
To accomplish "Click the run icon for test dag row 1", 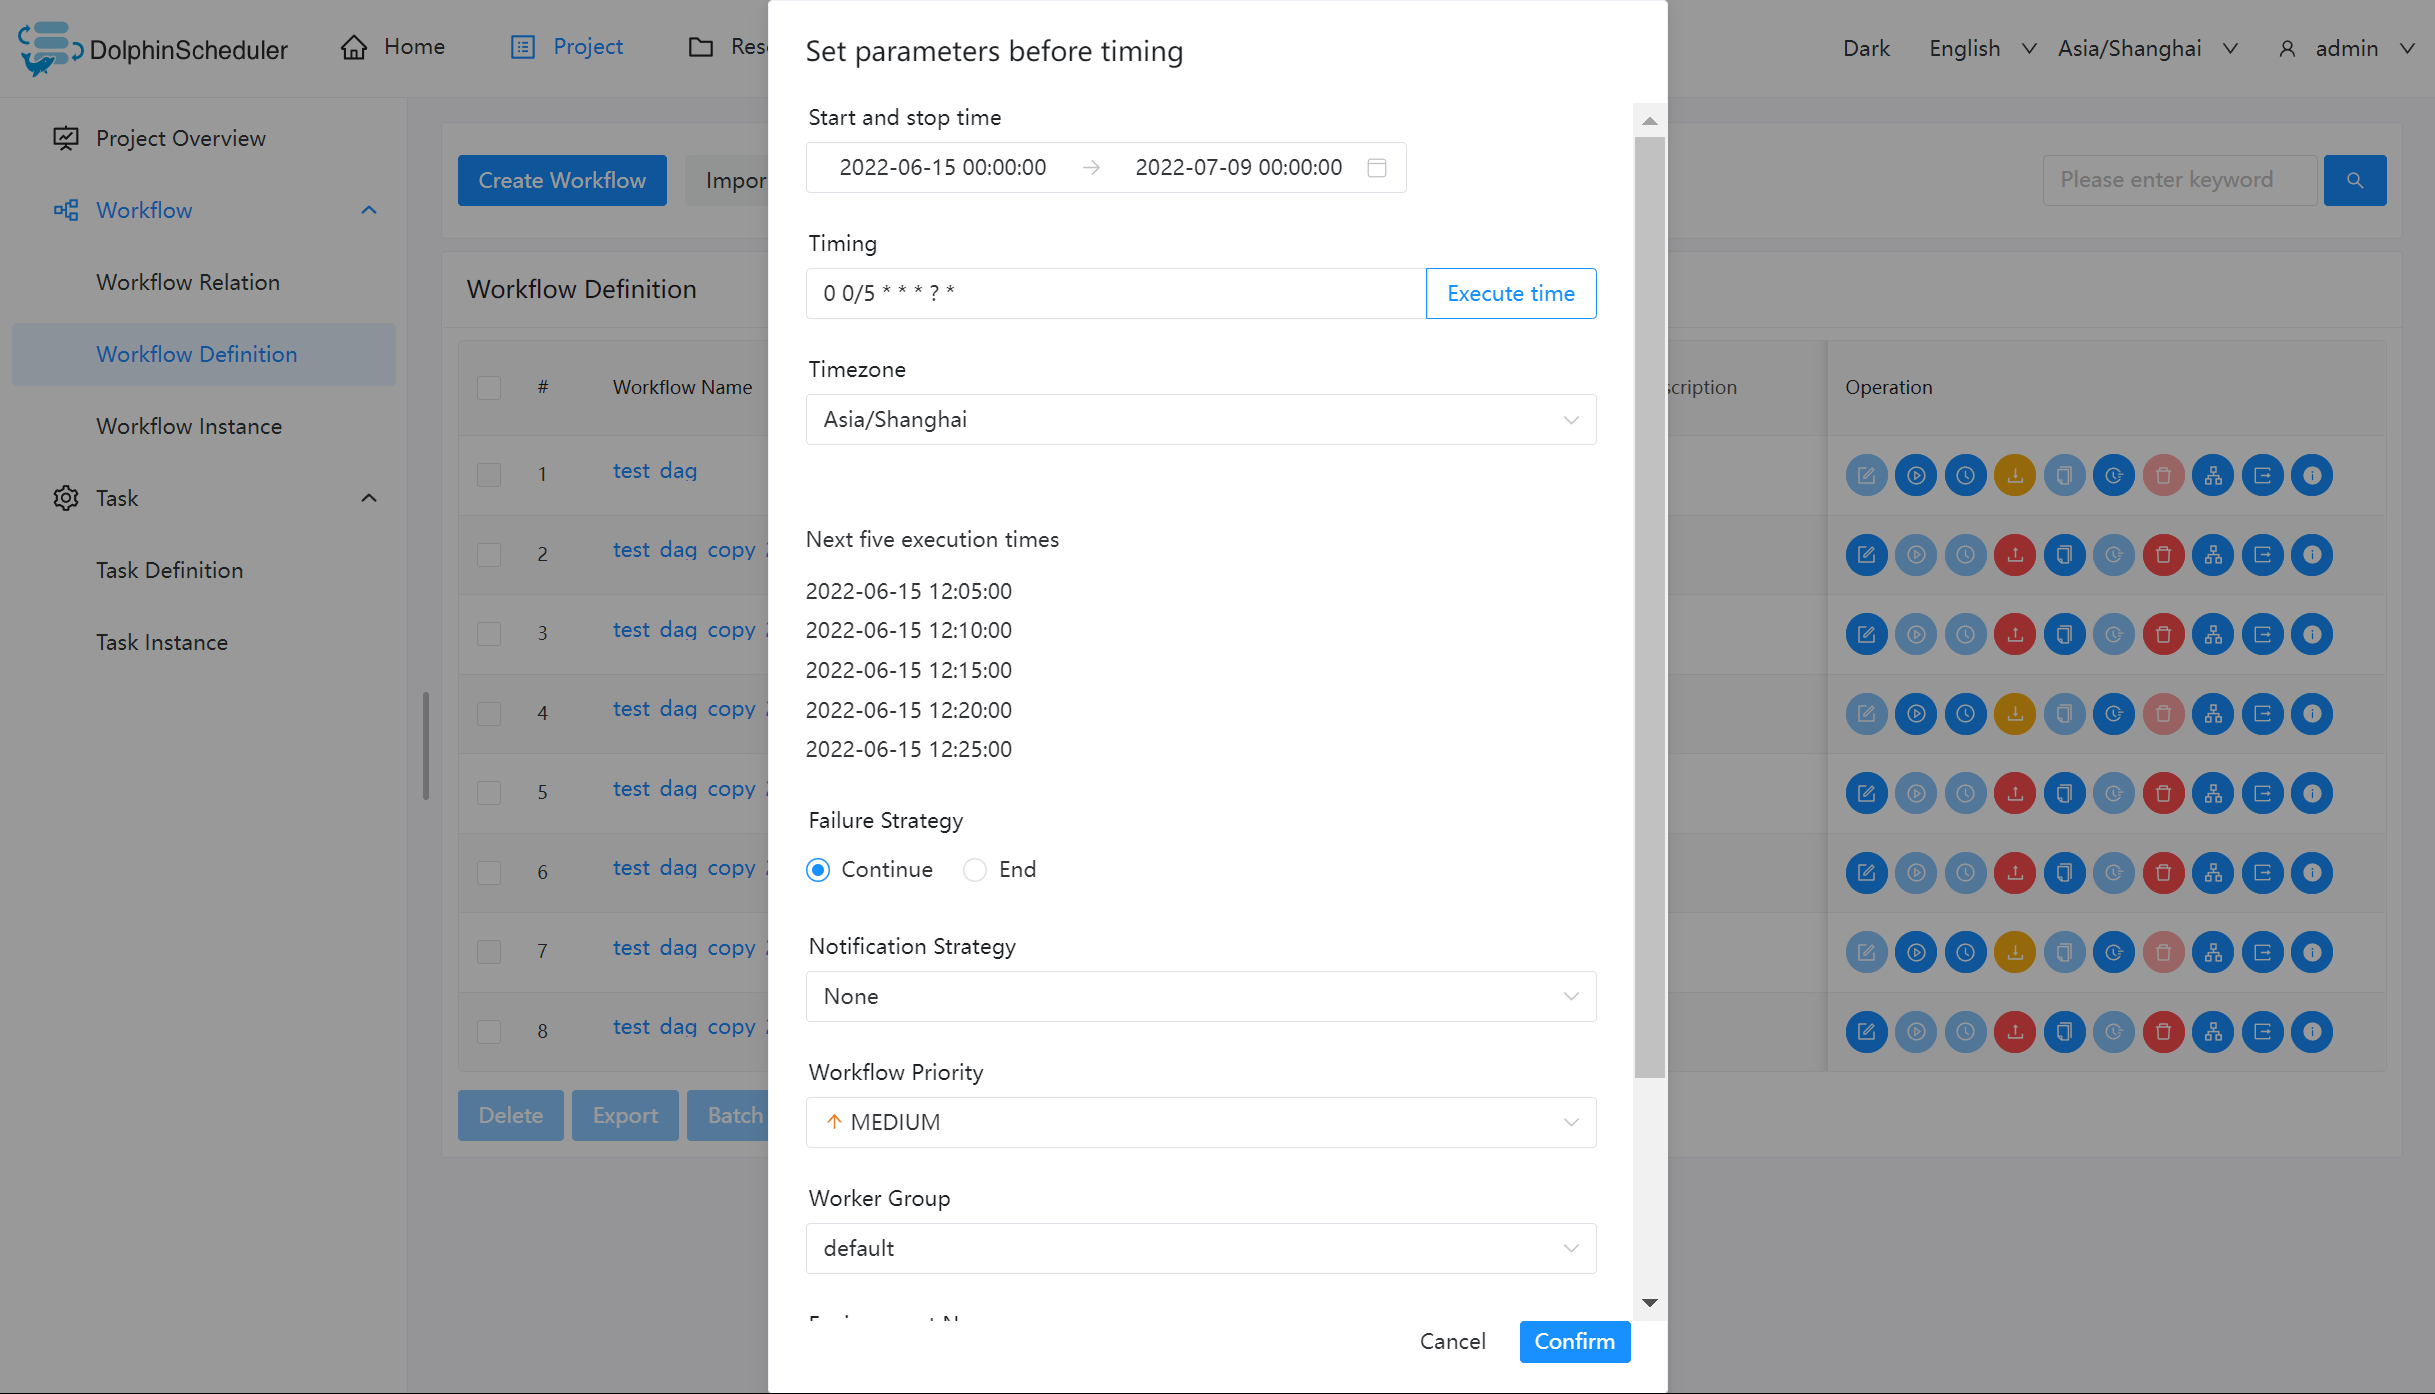I will (x=1915, y=476).
